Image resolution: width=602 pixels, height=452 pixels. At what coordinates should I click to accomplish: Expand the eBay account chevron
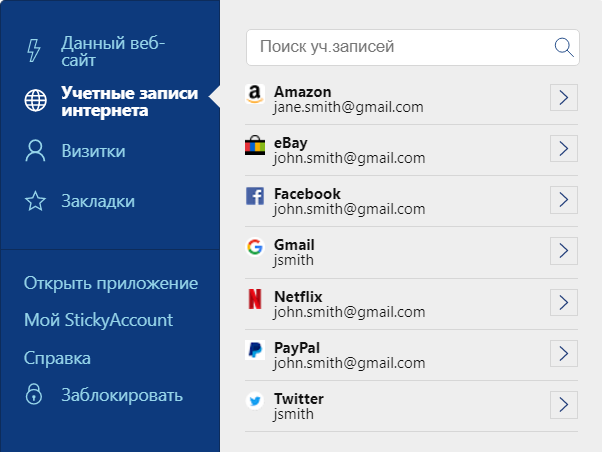click(x=564, y=149)
